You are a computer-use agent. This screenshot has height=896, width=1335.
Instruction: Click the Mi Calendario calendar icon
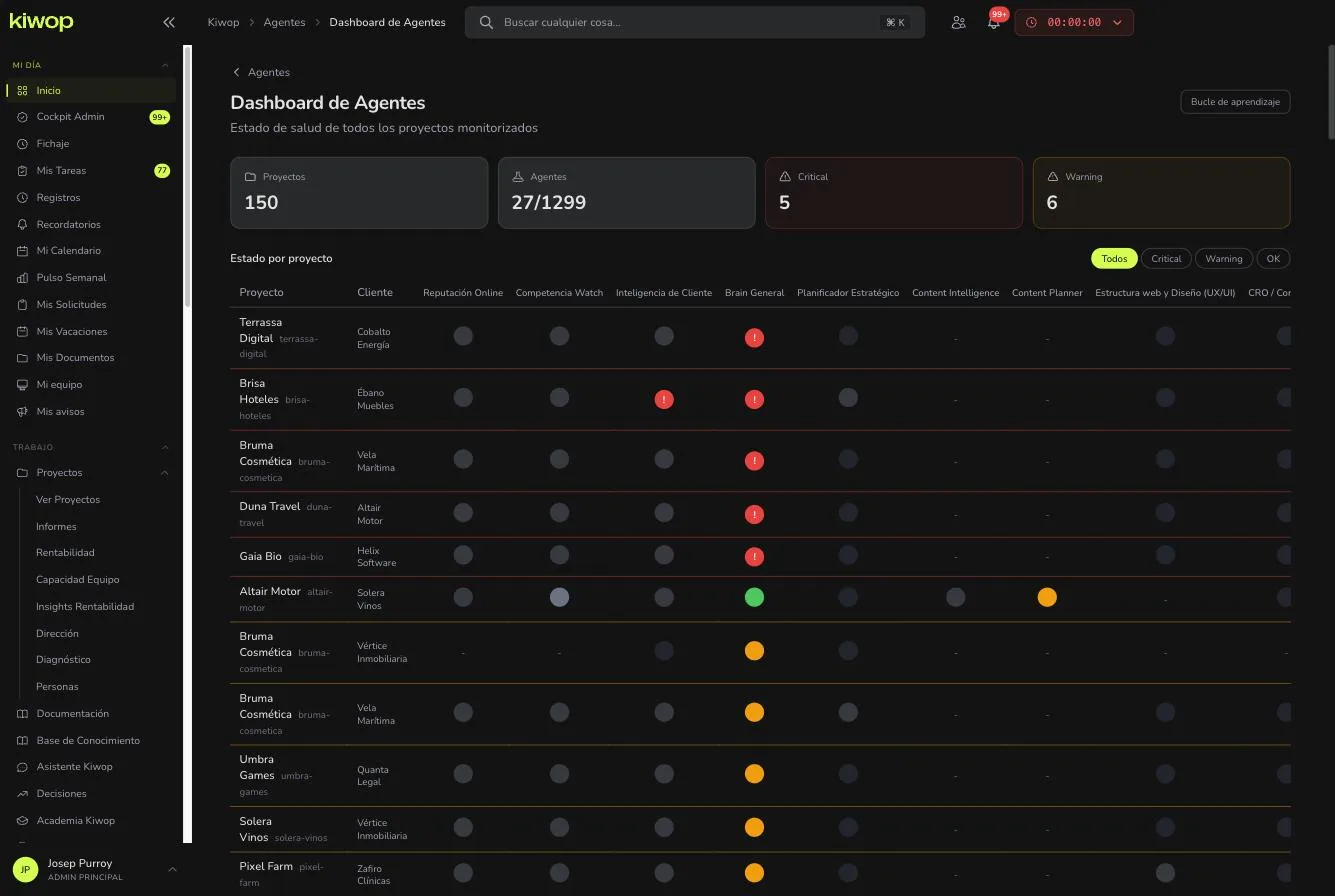(22, 251)
